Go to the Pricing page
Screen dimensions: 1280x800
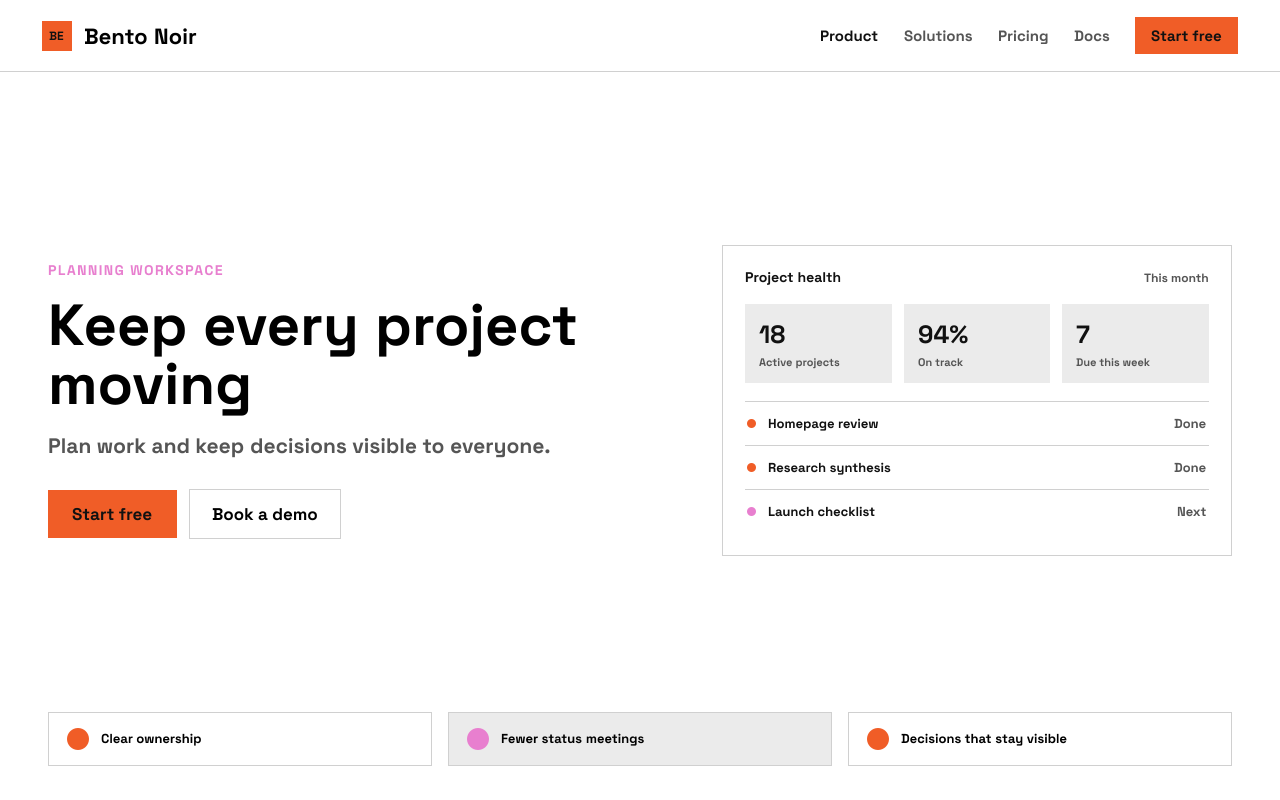1023,36
